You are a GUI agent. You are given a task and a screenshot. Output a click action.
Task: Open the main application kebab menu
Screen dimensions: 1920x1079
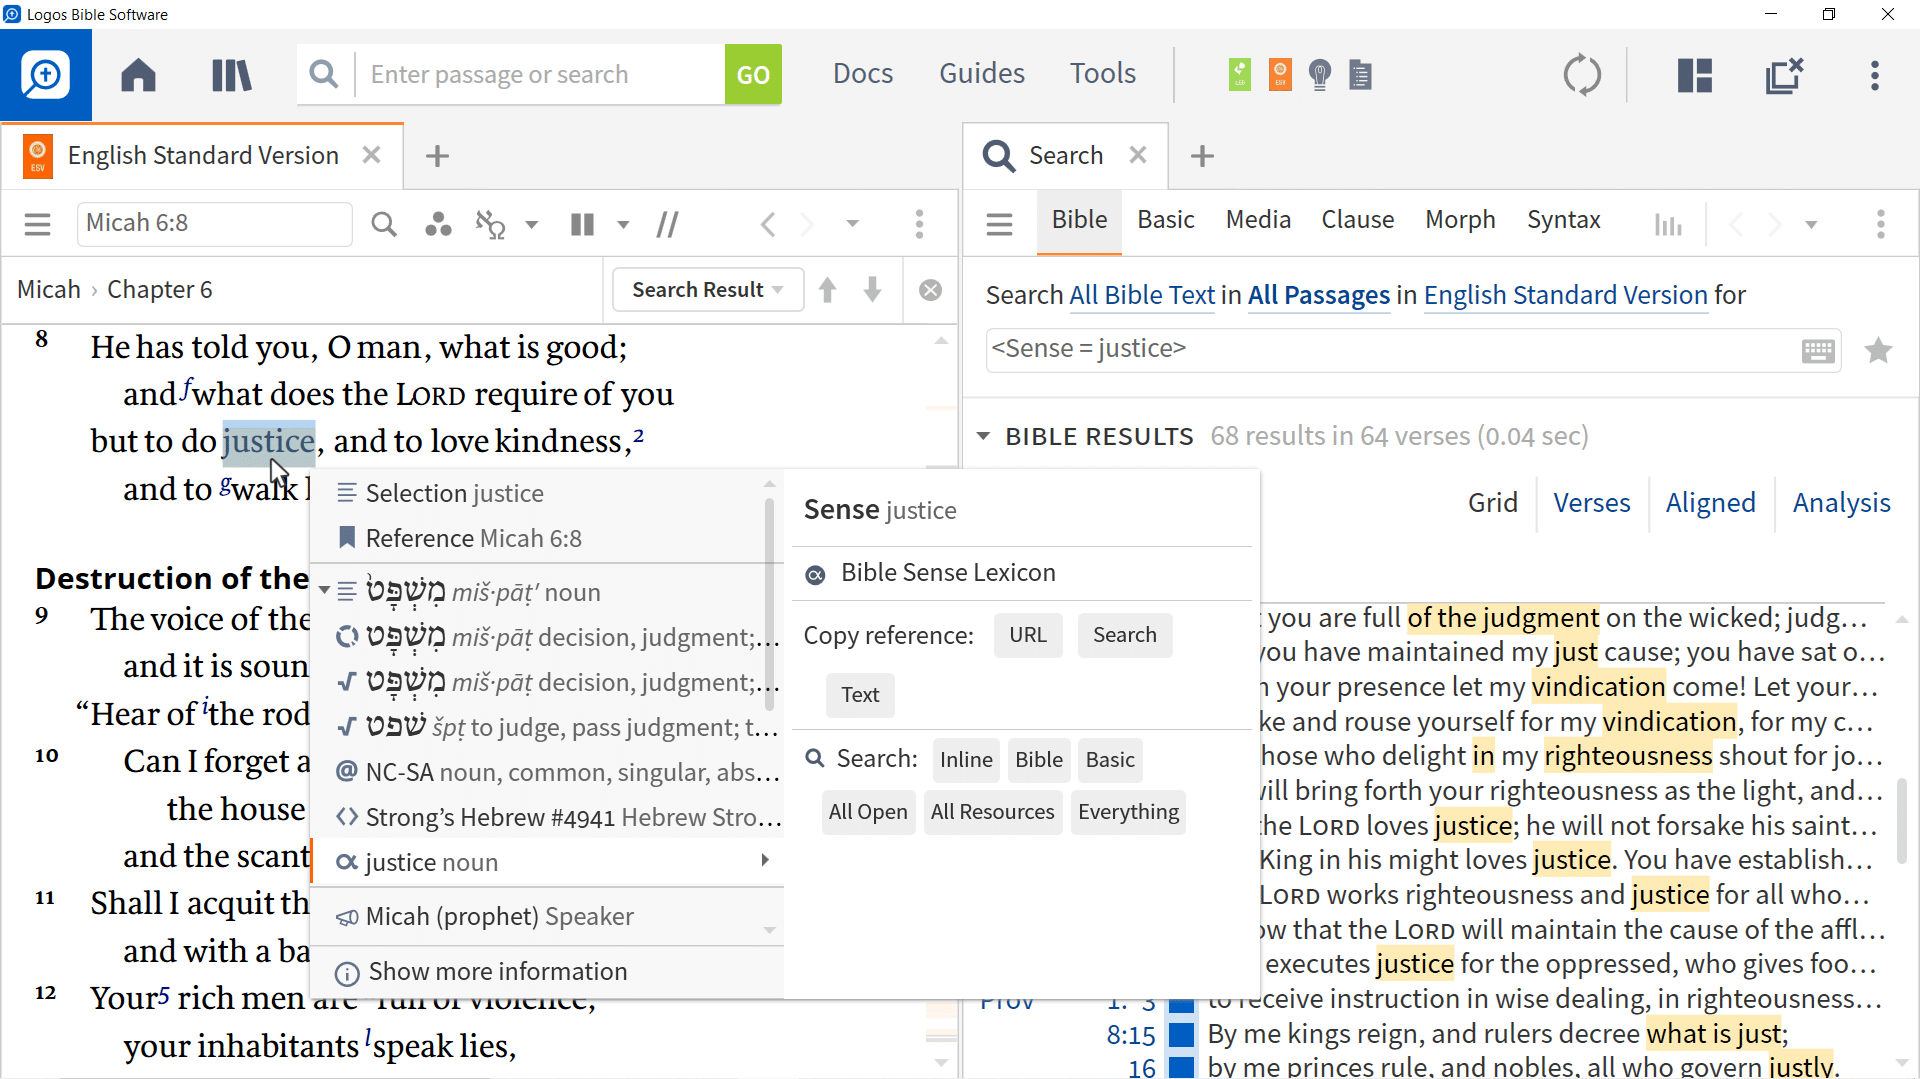point(1875,75)
